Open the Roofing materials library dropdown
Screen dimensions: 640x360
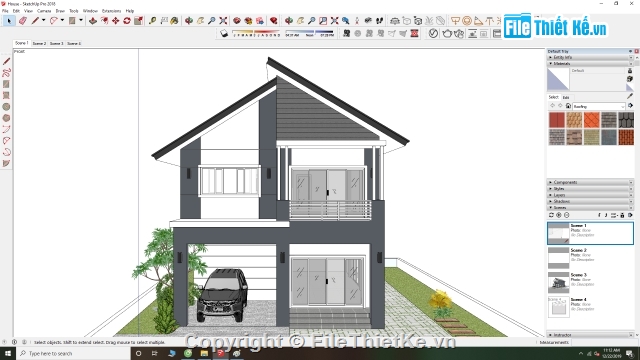click(598, 106)
